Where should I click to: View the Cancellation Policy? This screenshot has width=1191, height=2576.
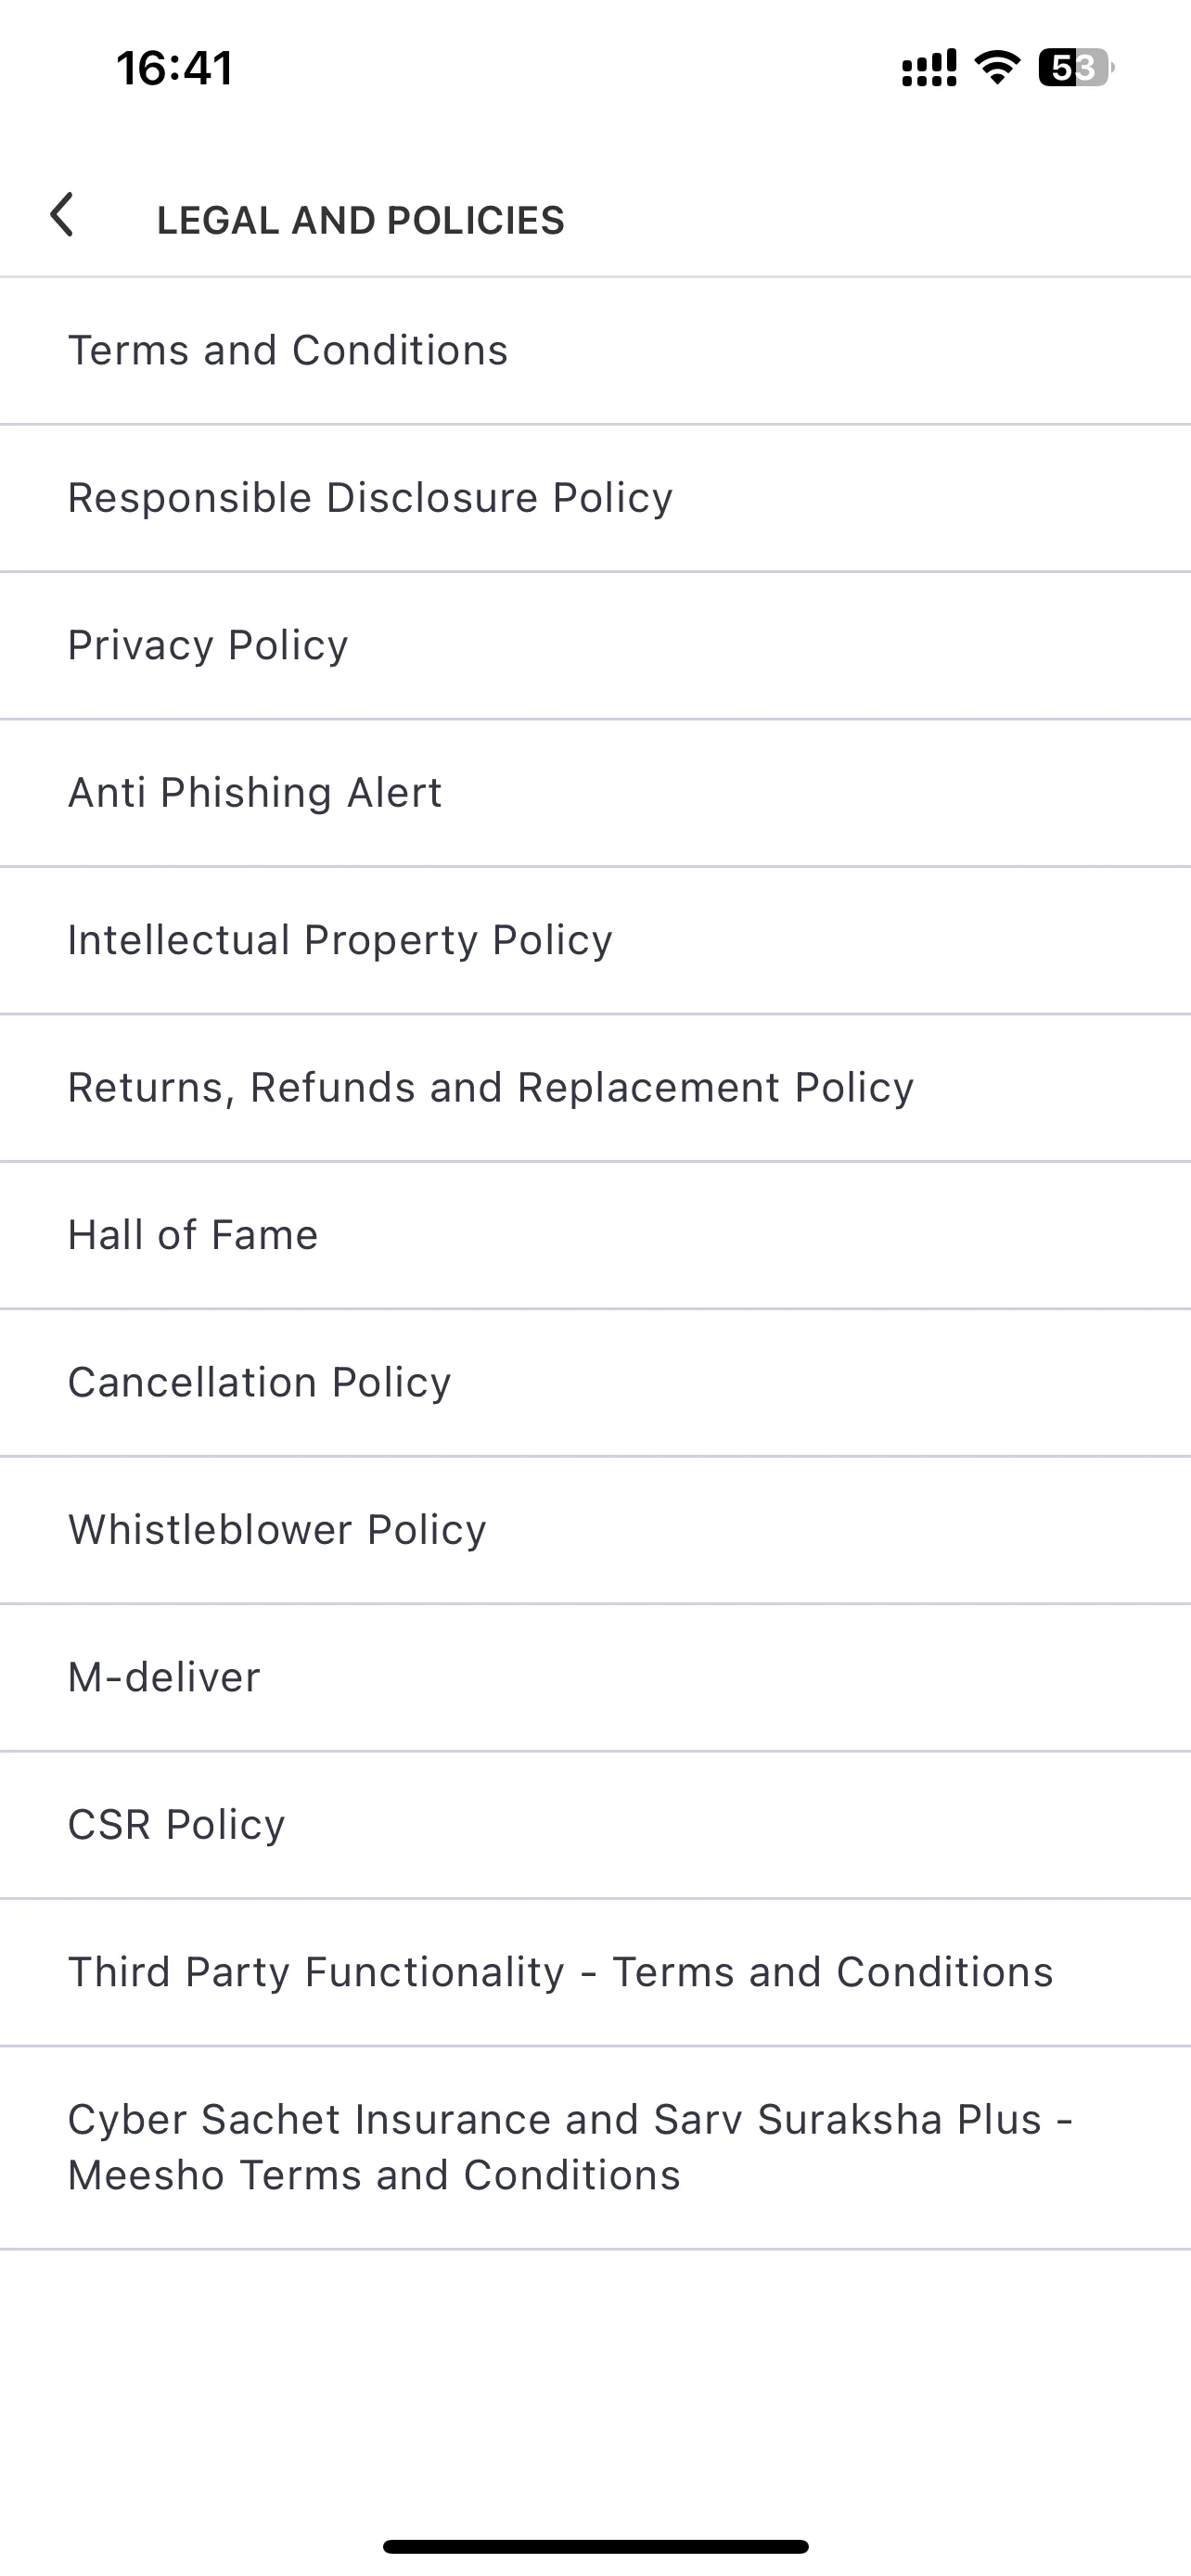click(595, 1382)
